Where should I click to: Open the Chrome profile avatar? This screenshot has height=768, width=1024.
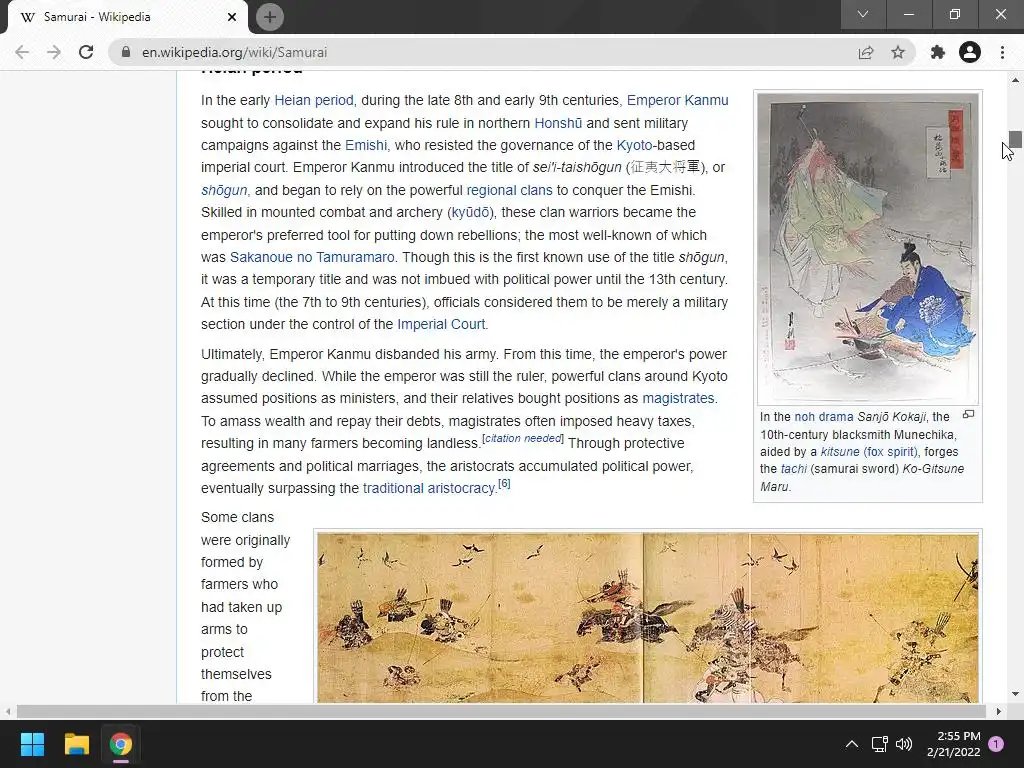coord(970,52)
